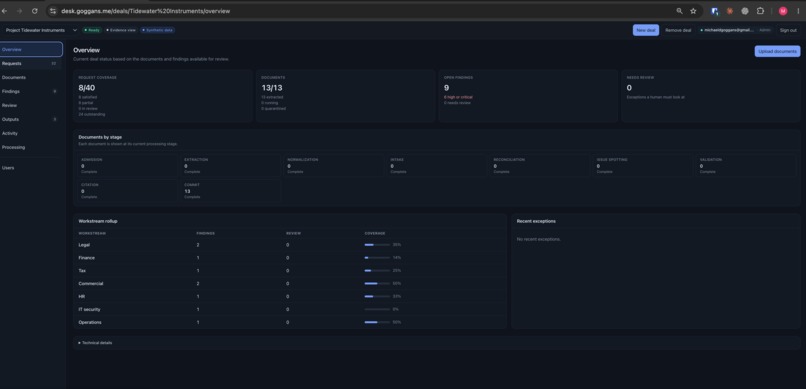Screen dimensions: 806x389
Task: Click the Legal coverage progress bar
Action: [377, 245]
